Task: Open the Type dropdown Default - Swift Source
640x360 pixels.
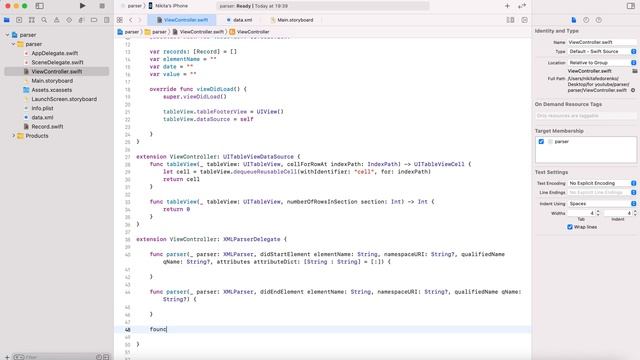Action: 602,51
